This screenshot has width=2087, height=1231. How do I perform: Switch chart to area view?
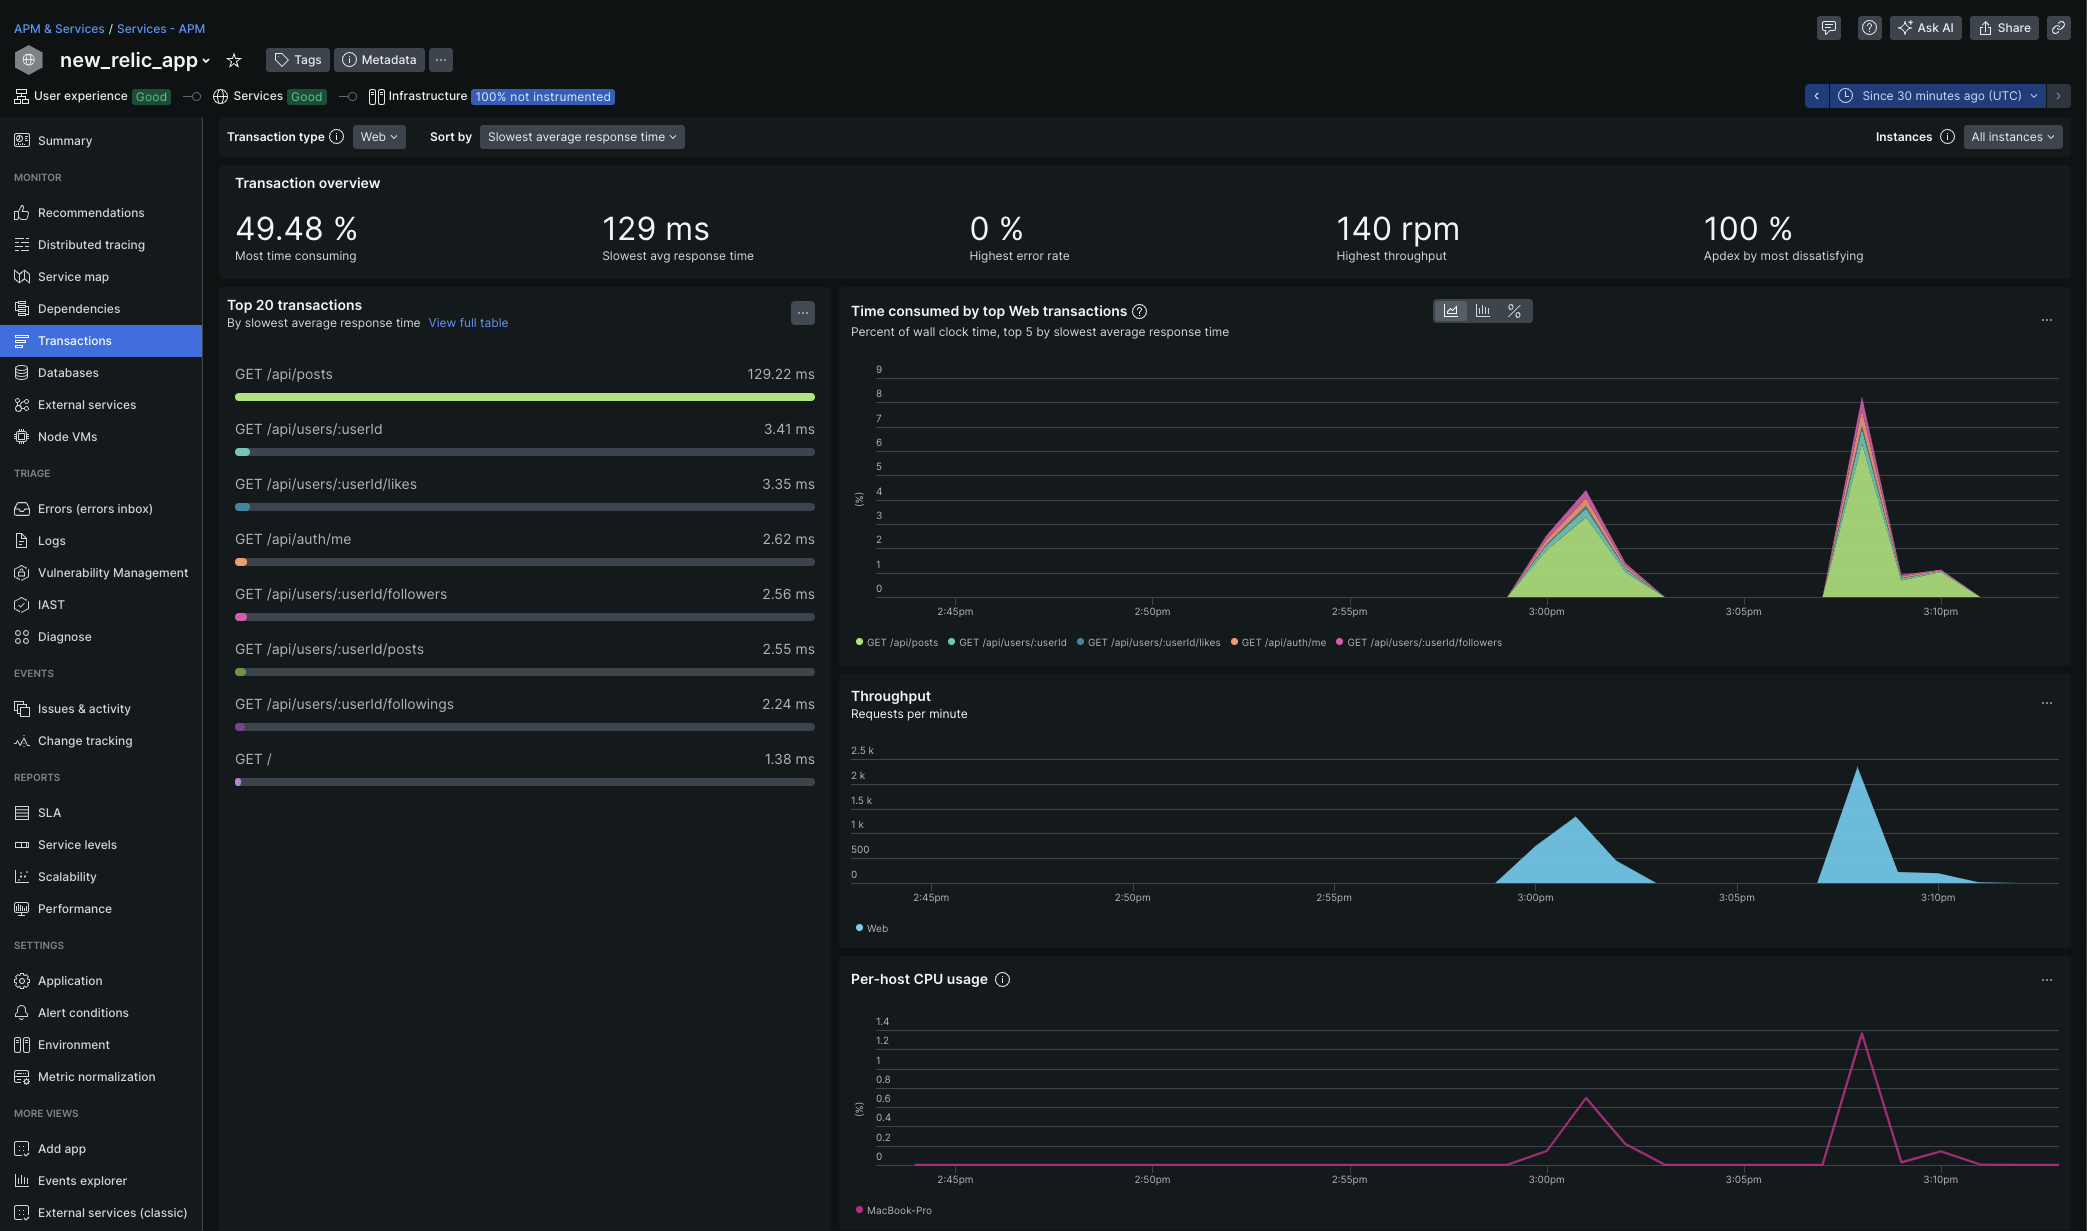(x=1451, y=311)
